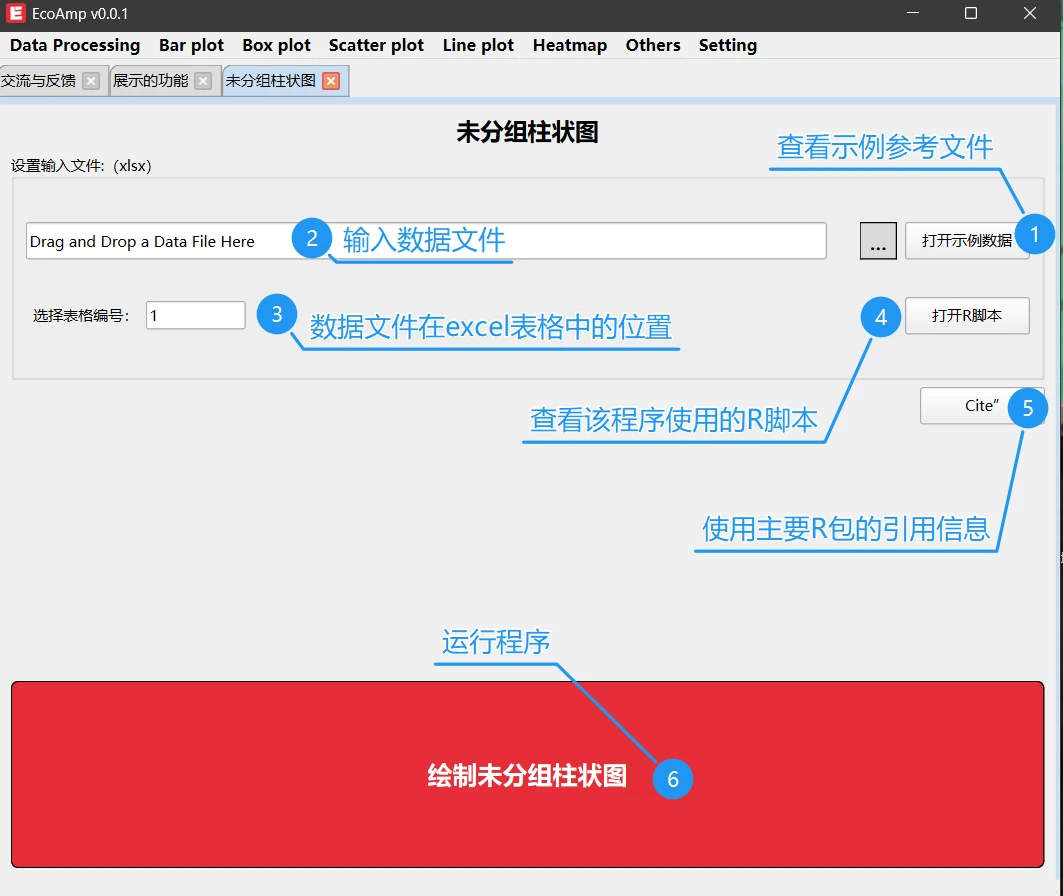Close the 展示的功能 tab
The height and width of the screenshot is (896, 1063).
tap(203, 81)
